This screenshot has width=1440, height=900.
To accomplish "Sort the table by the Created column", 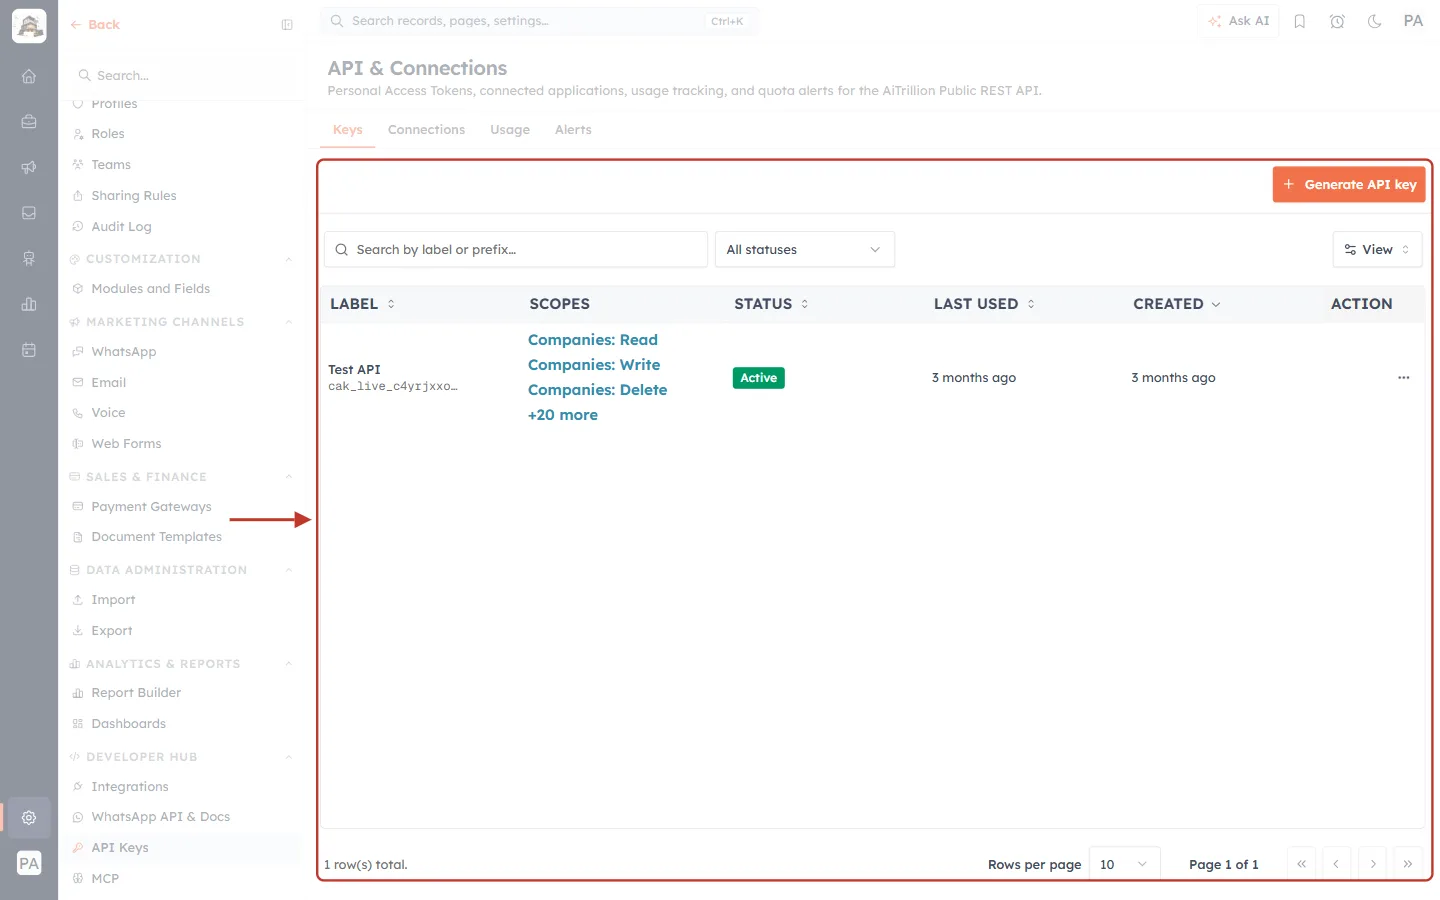I will (x=1177, y=304).
